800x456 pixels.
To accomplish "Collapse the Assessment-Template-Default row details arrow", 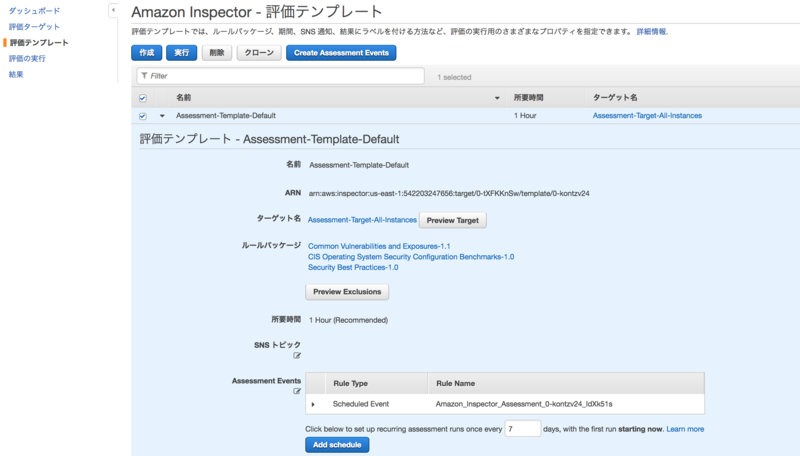I will [162, 116].
